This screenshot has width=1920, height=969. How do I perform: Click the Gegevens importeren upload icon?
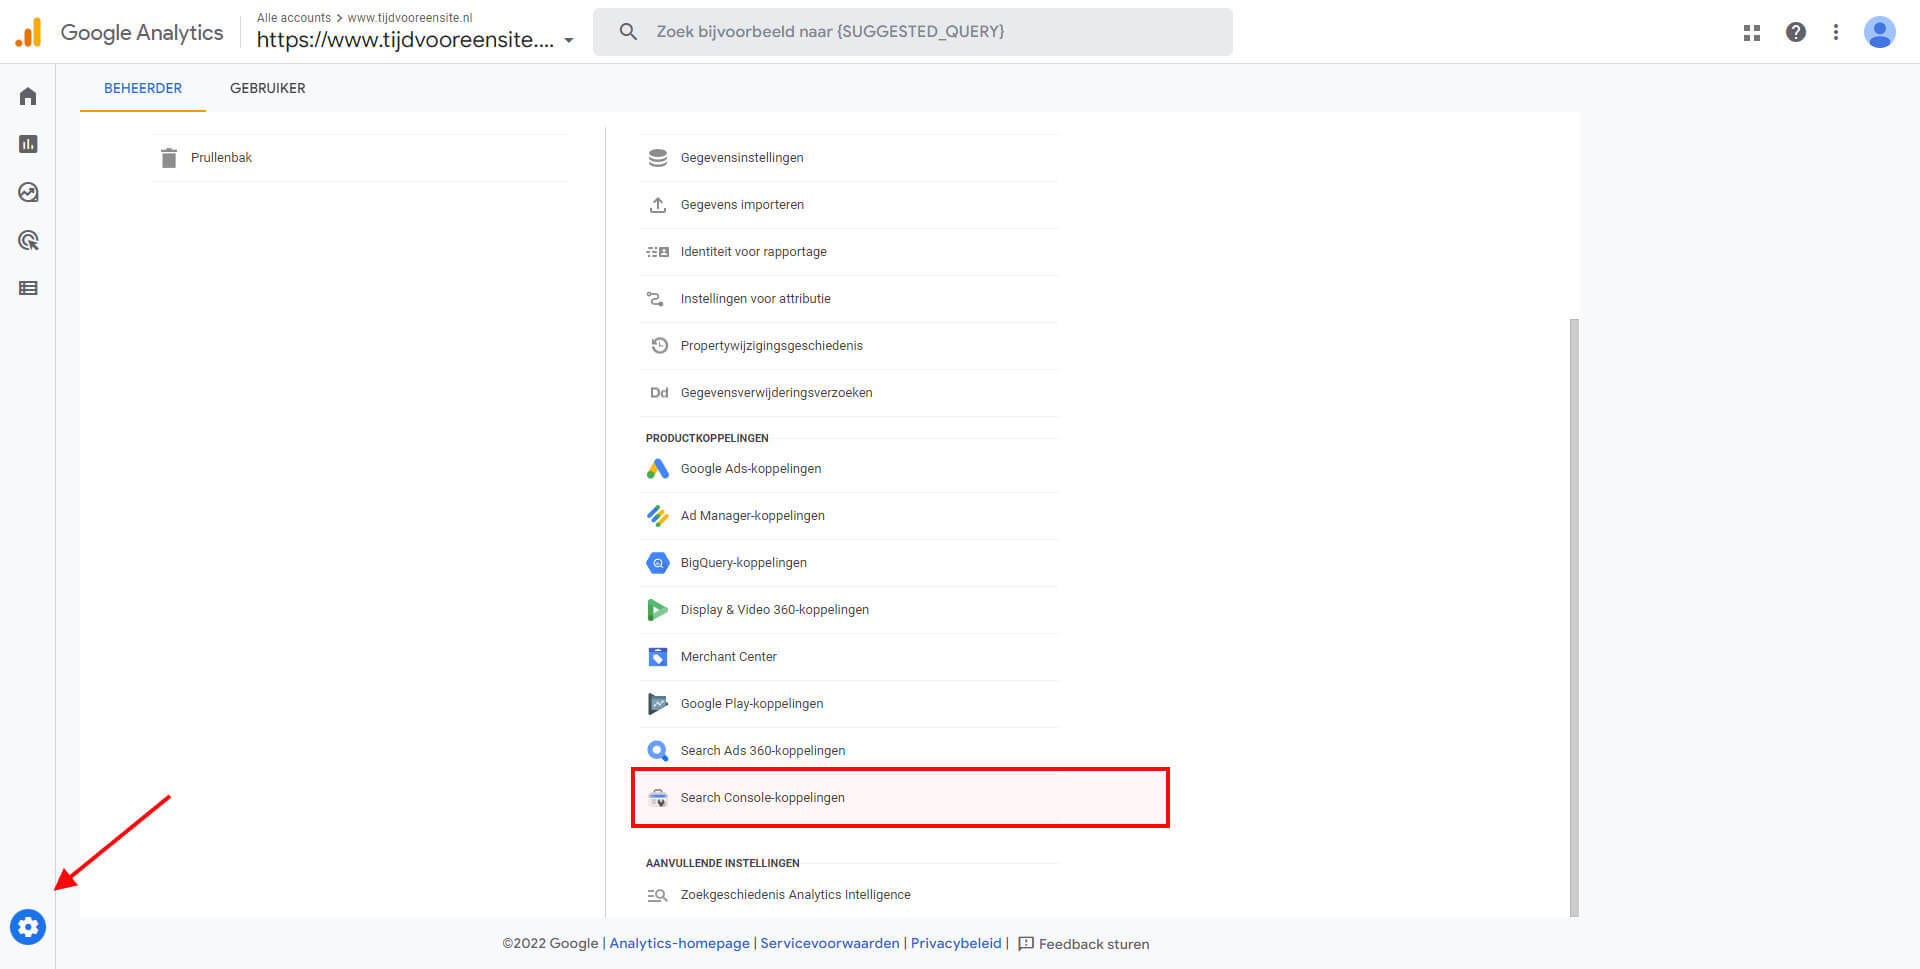[x=658, y=205]
